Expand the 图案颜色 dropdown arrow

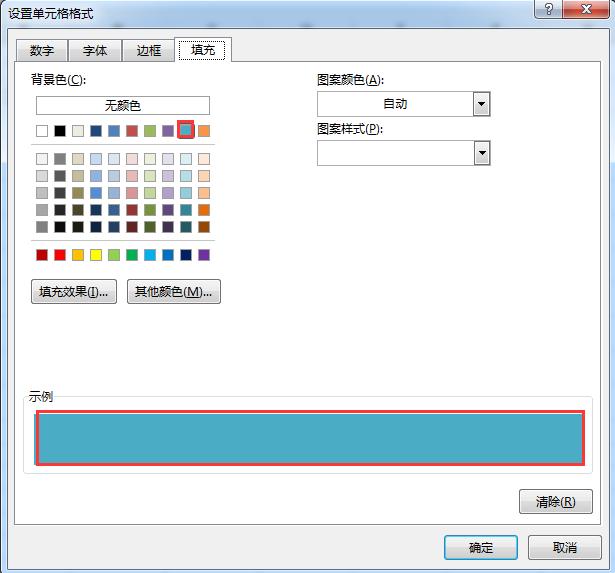pos(482,104)
